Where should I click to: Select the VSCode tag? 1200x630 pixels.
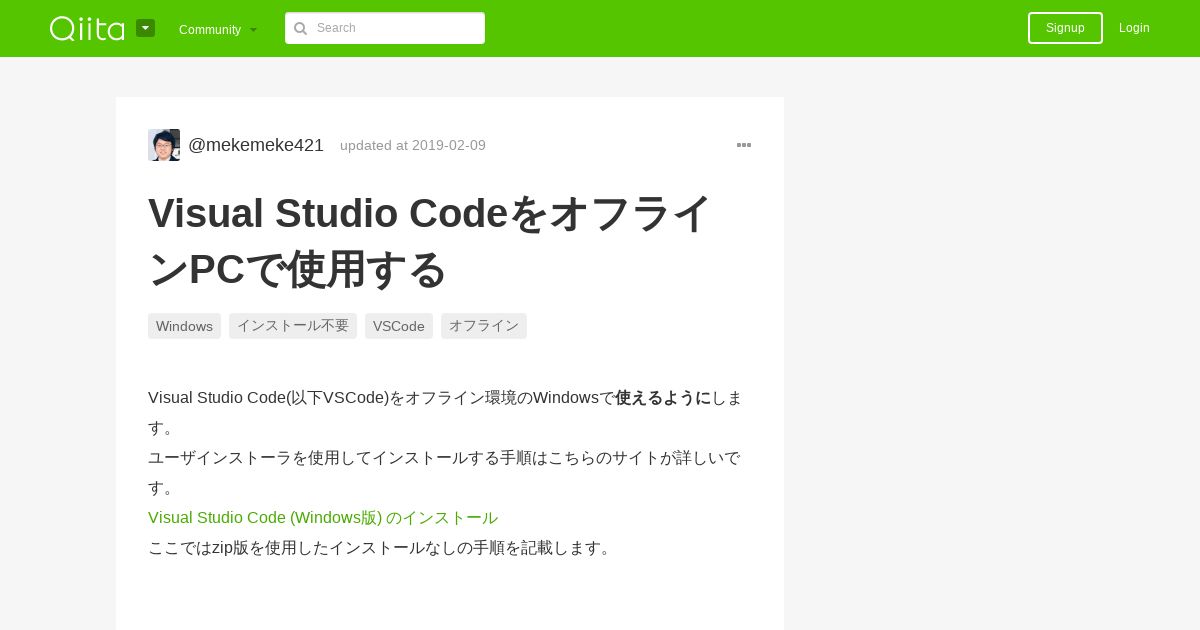[x=399, y=326]
